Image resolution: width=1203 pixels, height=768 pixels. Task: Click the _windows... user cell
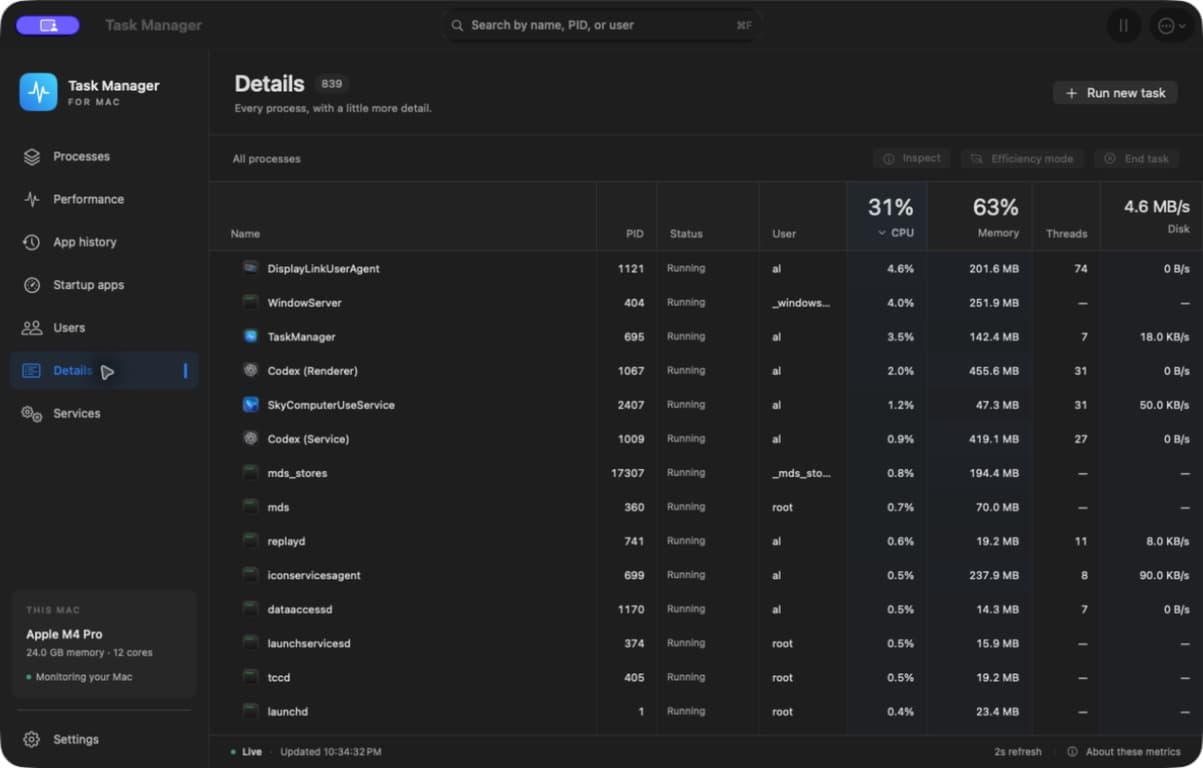pos(801,303)
